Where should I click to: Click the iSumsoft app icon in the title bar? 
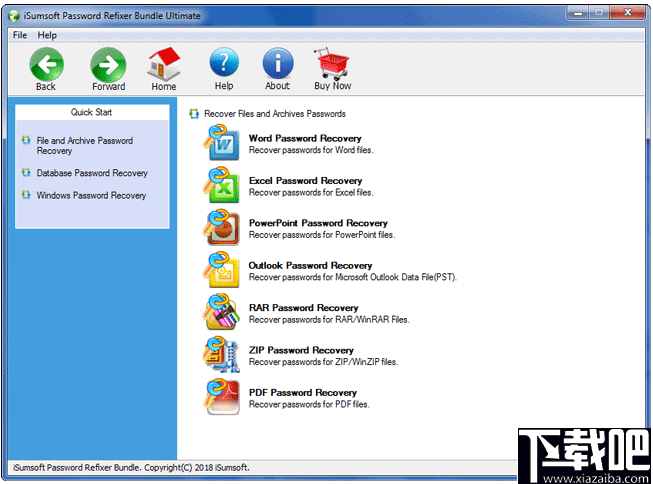[x=14, y=16]
